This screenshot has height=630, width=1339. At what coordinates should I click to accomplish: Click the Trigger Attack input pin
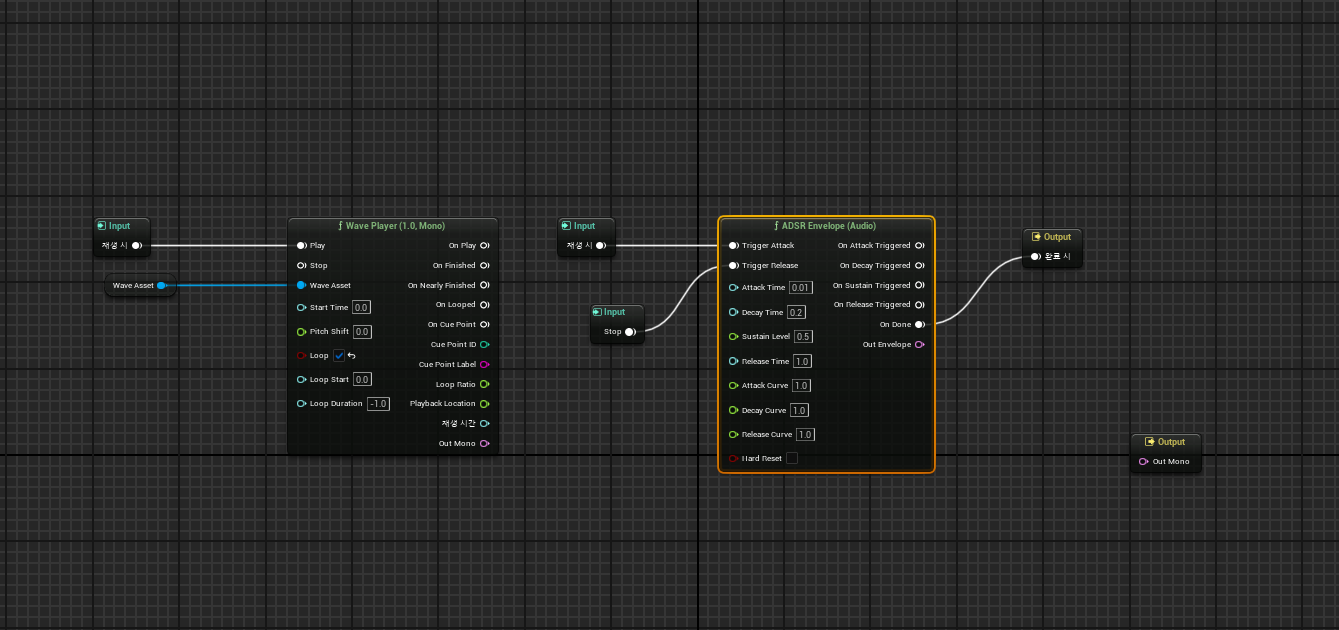click(x=733, y=245)
